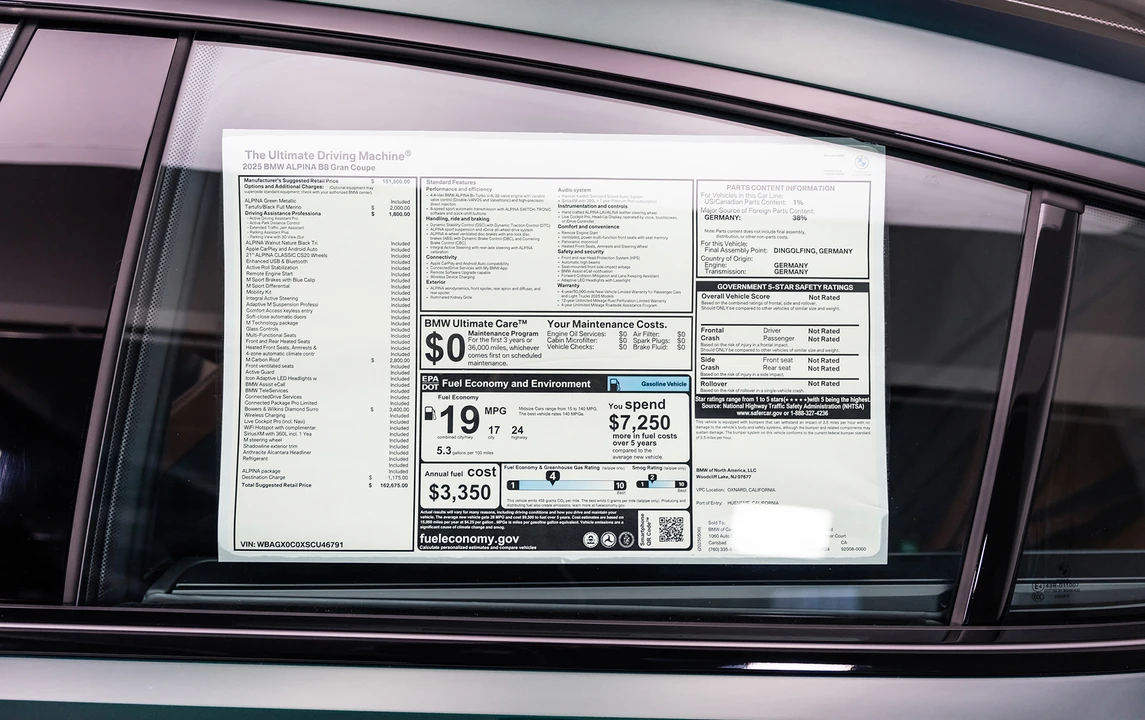Viewport: 1145px width, 720px height.
Task: Click the $3,350 annual fuel cost
Action: point(459,493)
